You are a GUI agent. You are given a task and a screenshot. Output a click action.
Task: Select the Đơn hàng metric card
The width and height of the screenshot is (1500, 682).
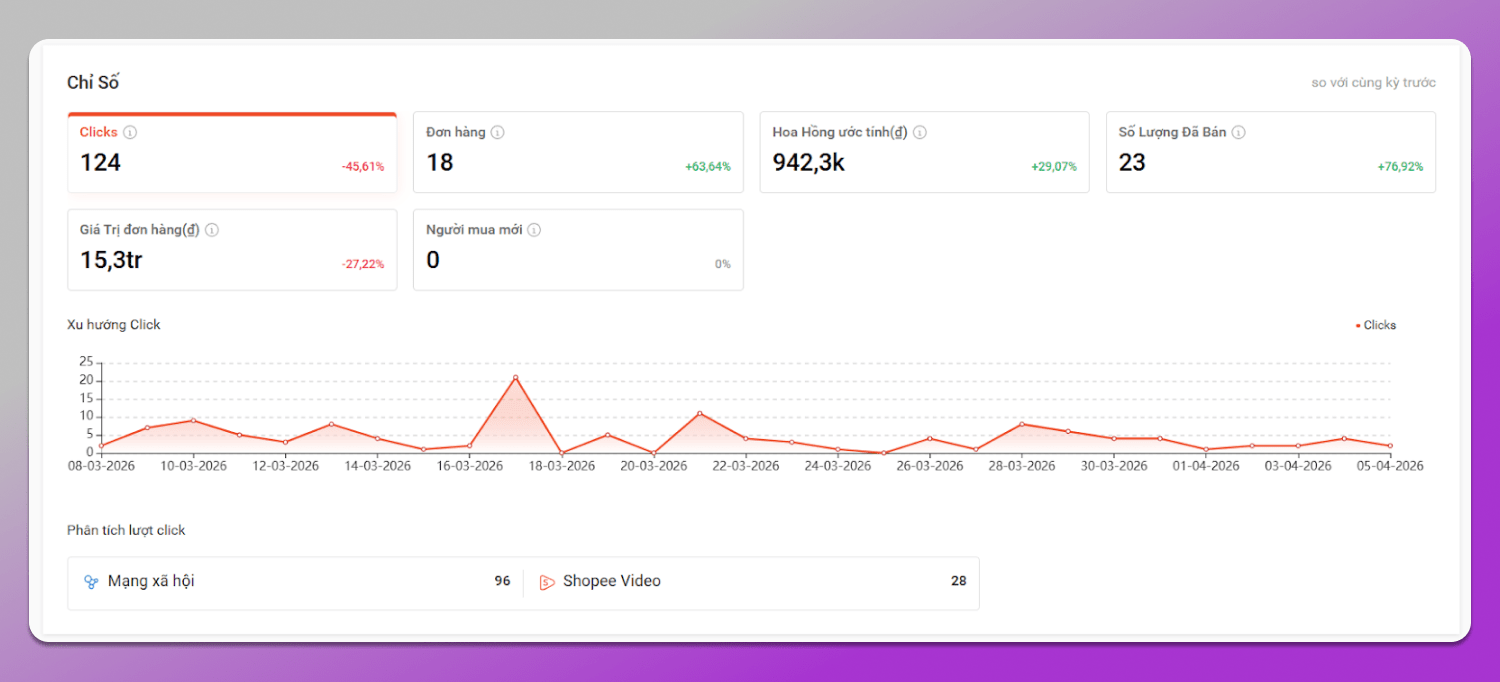point(578,153)
